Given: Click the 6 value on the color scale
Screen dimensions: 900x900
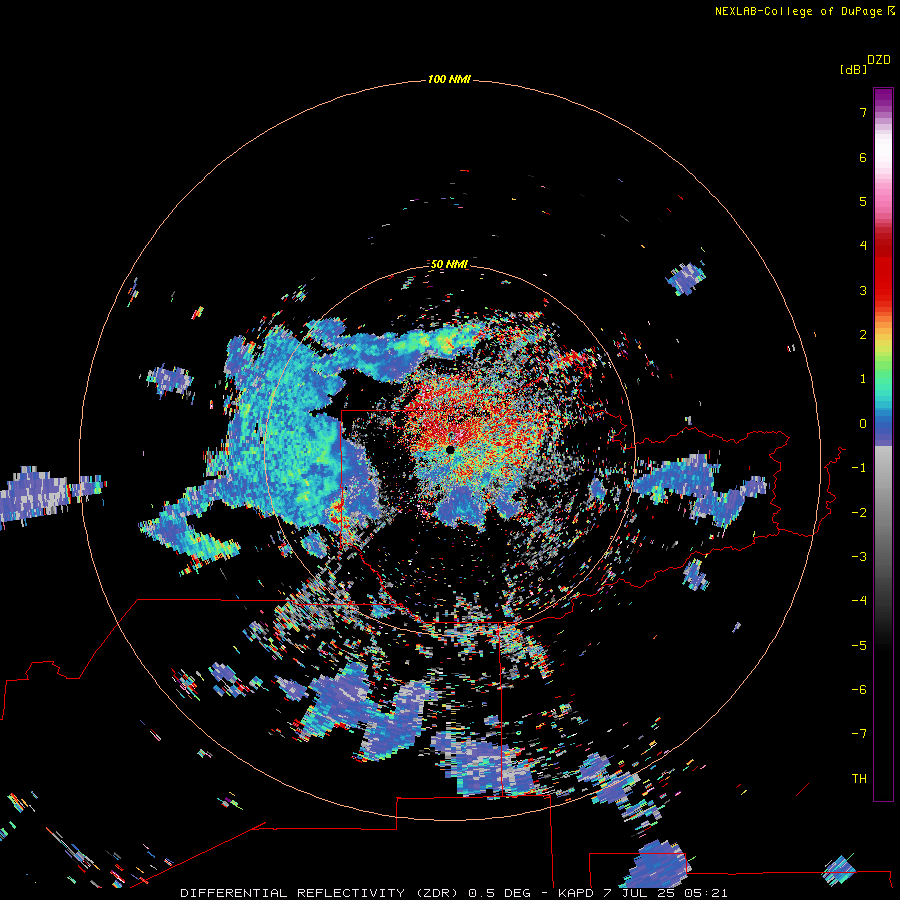Looking at the screenshot, I should click(x=863, y=157).
